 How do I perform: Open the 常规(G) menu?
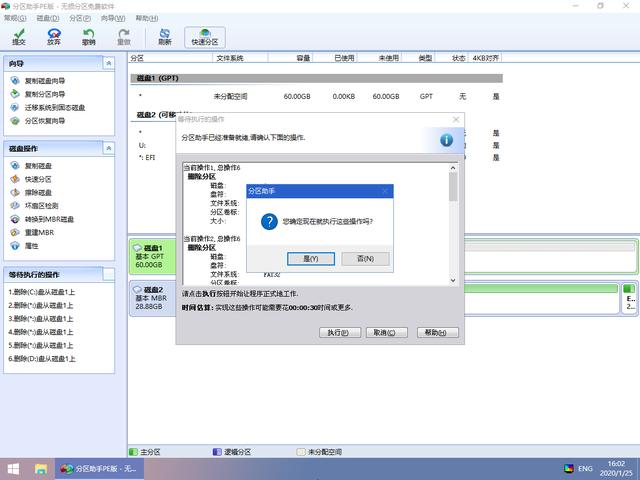tap(16, 18)
